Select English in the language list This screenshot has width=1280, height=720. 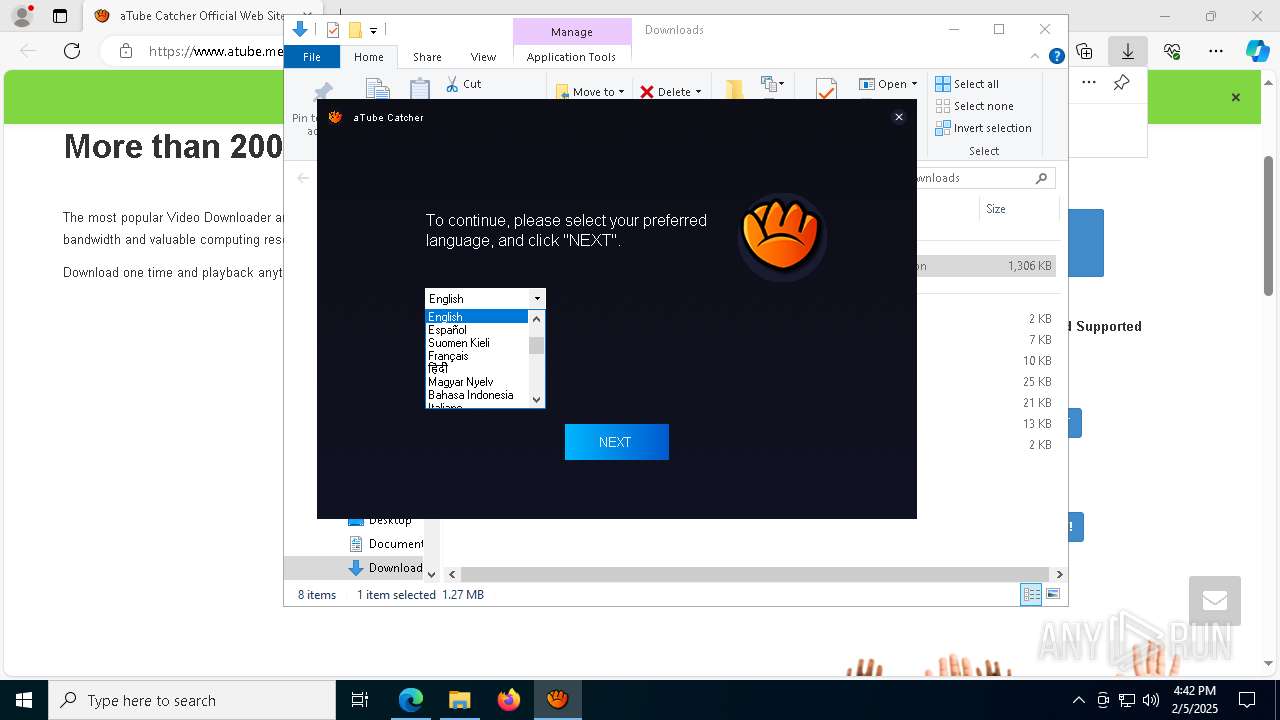476,317
